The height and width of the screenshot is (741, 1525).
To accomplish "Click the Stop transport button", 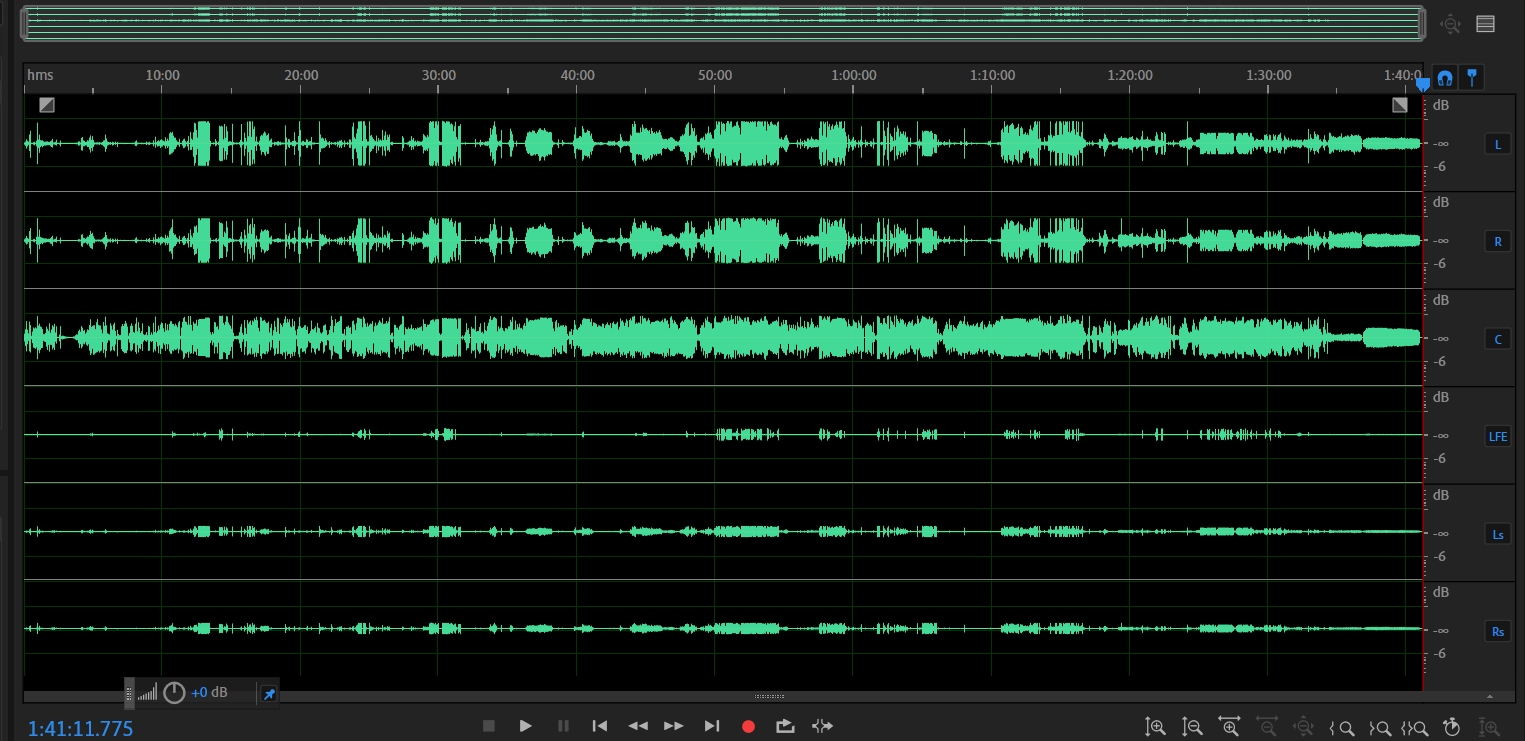I will click(x=489, y=726).
